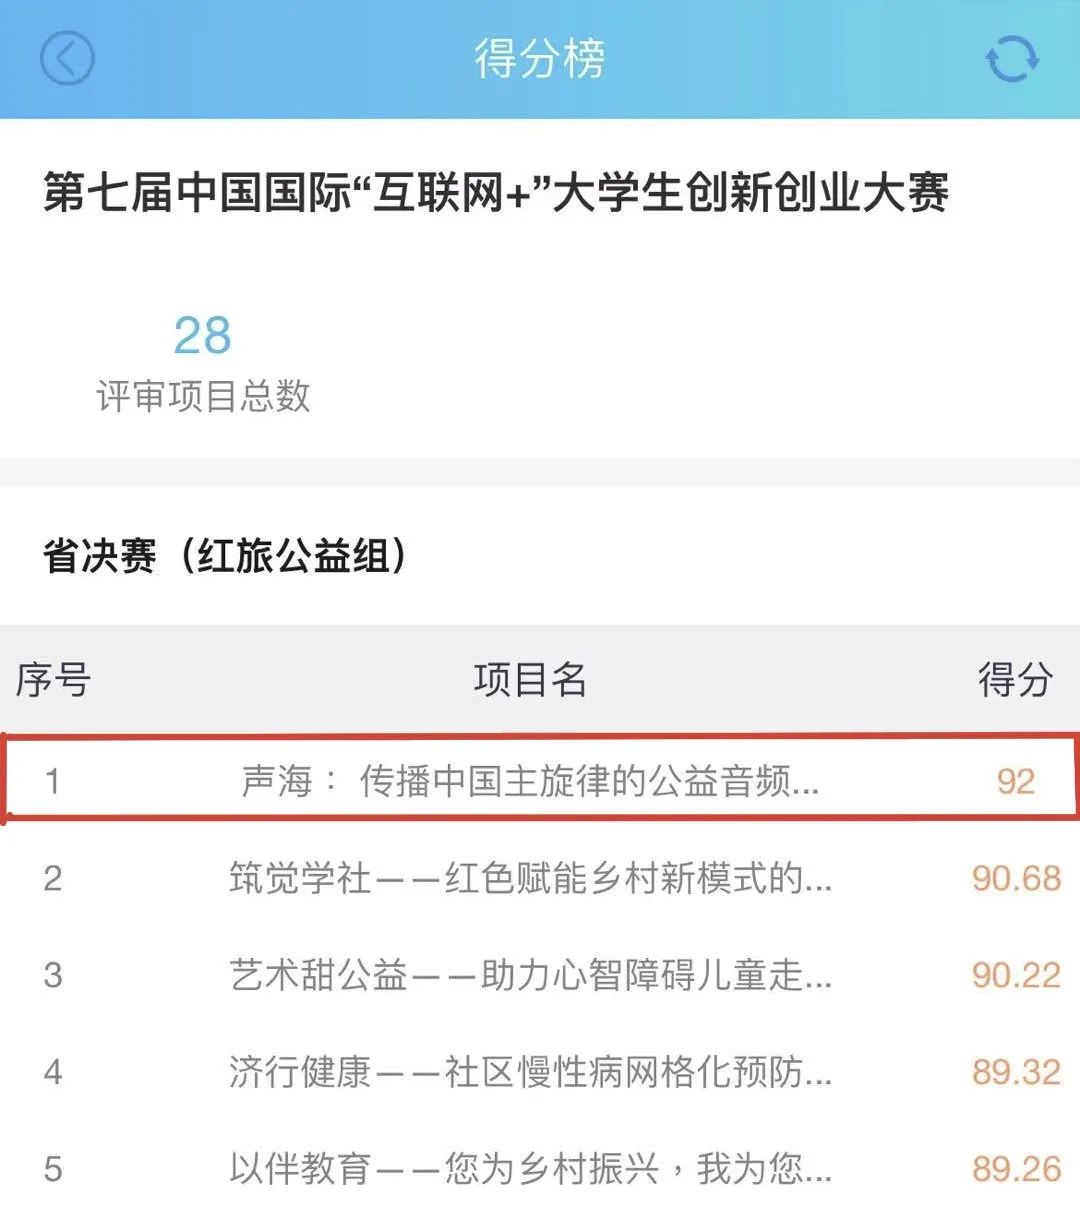Tap the 评审项目总数 label
Viewport: 1080px width, 1210px height.
click(x=203, y=396)
